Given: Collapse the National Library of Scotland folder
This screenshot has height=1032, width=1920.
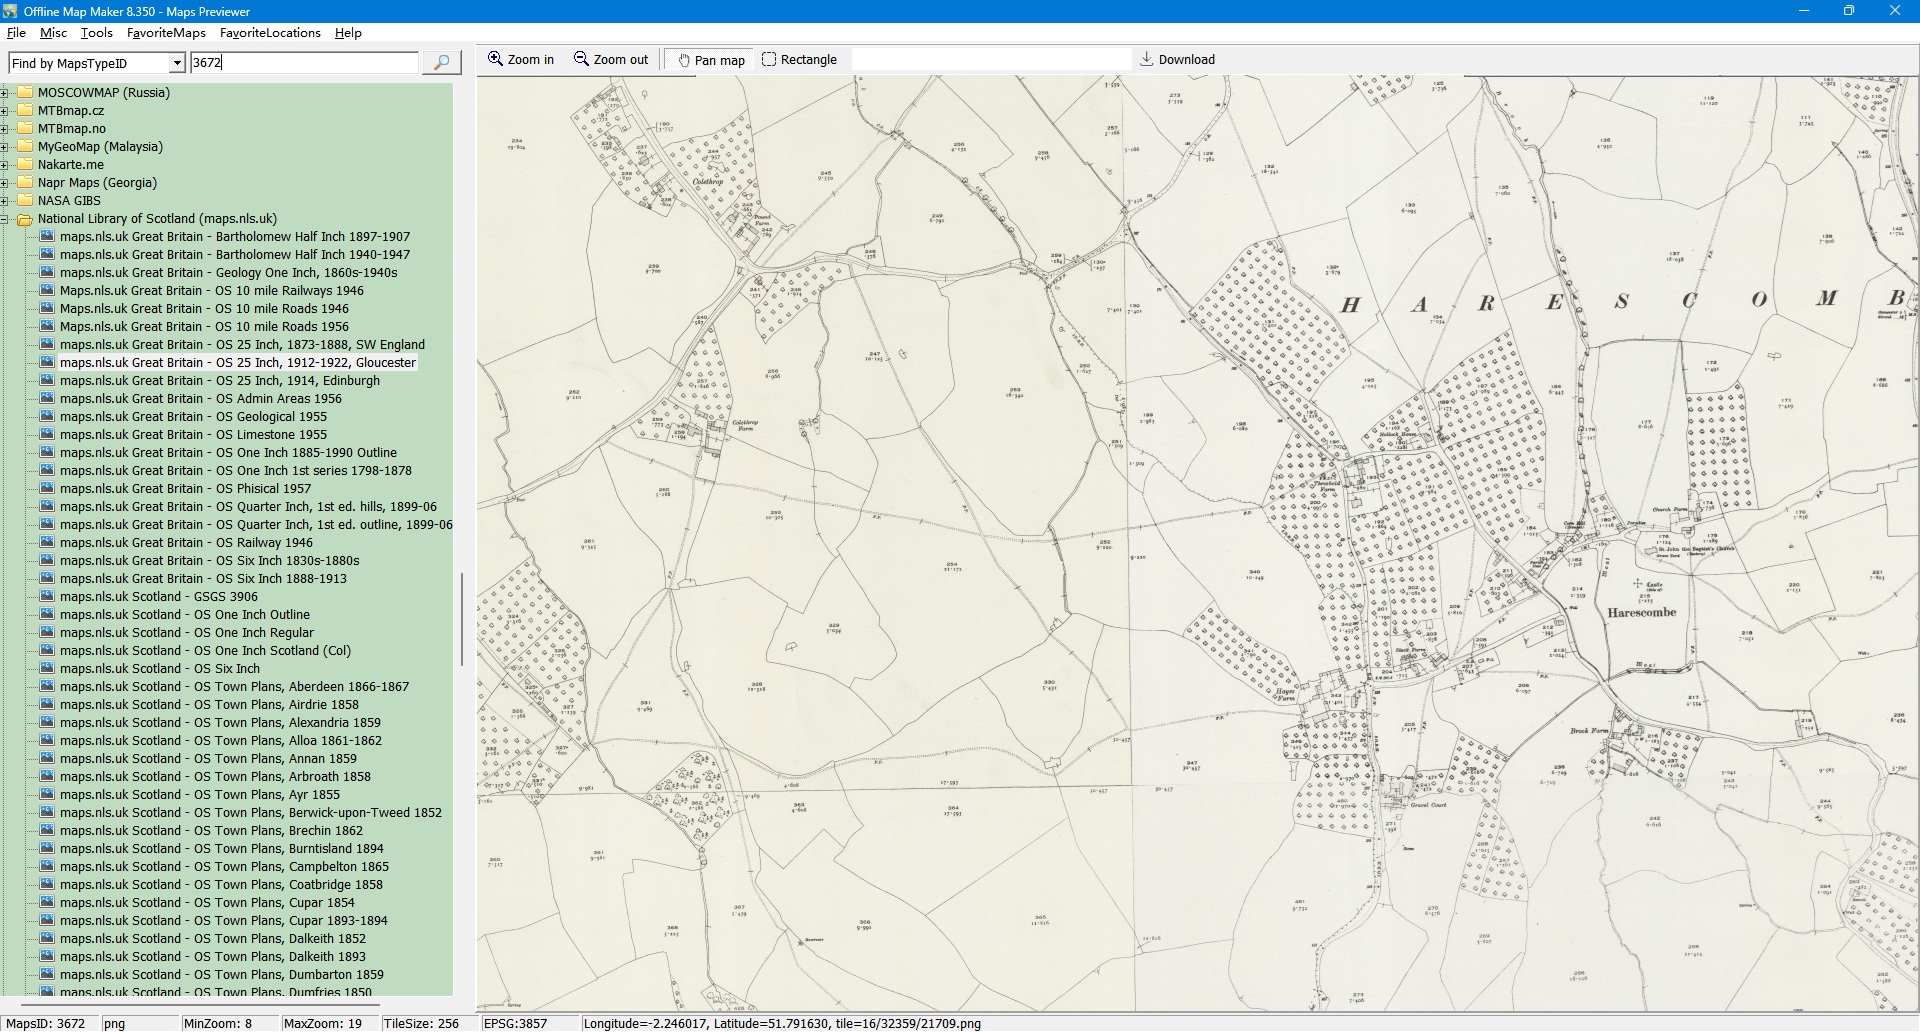Looking at the screenshot, I should (5, 219).
